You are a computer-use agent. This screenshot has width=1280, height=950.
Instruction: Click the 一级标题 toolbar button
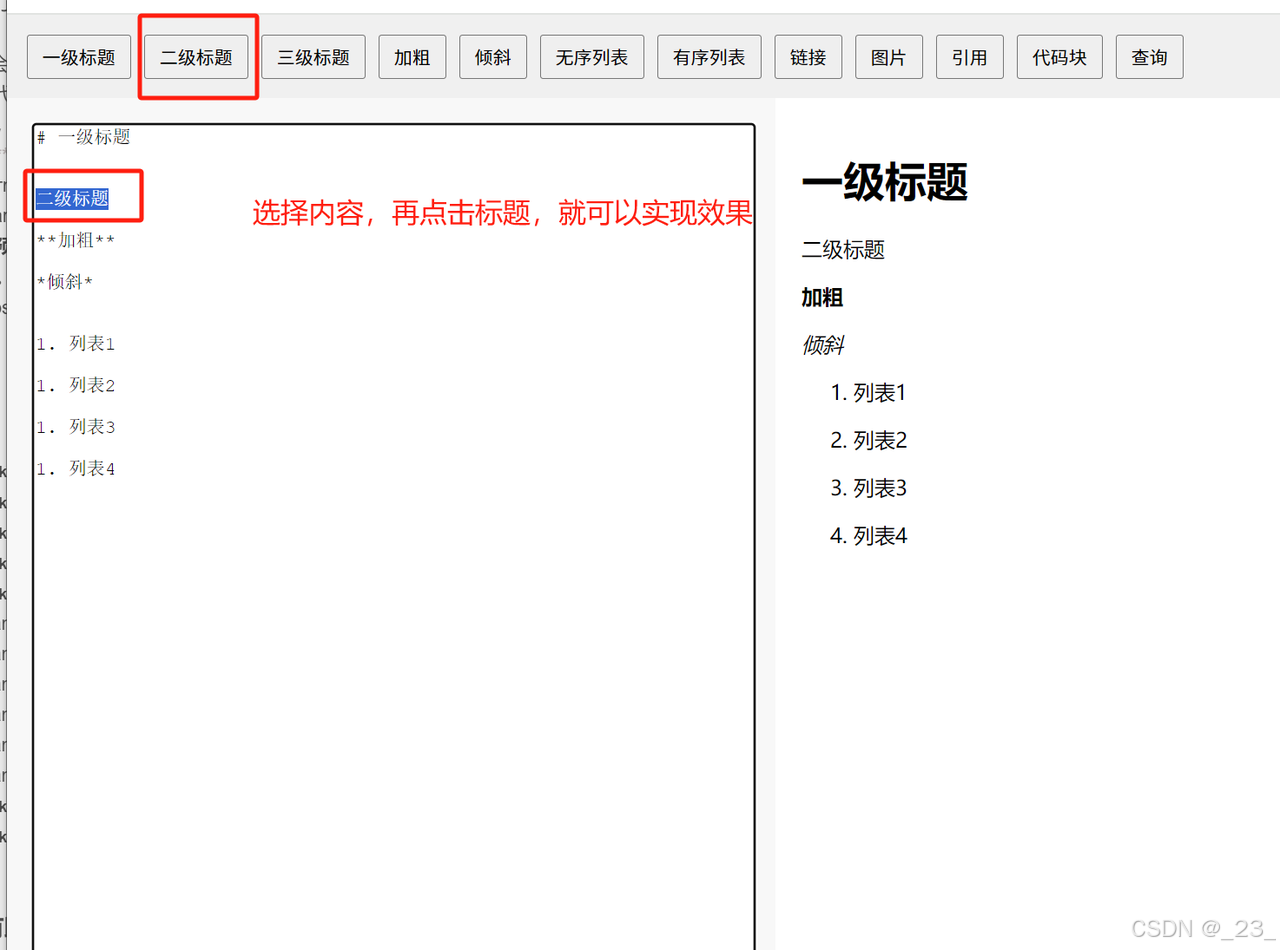click(x=79, y=57)
